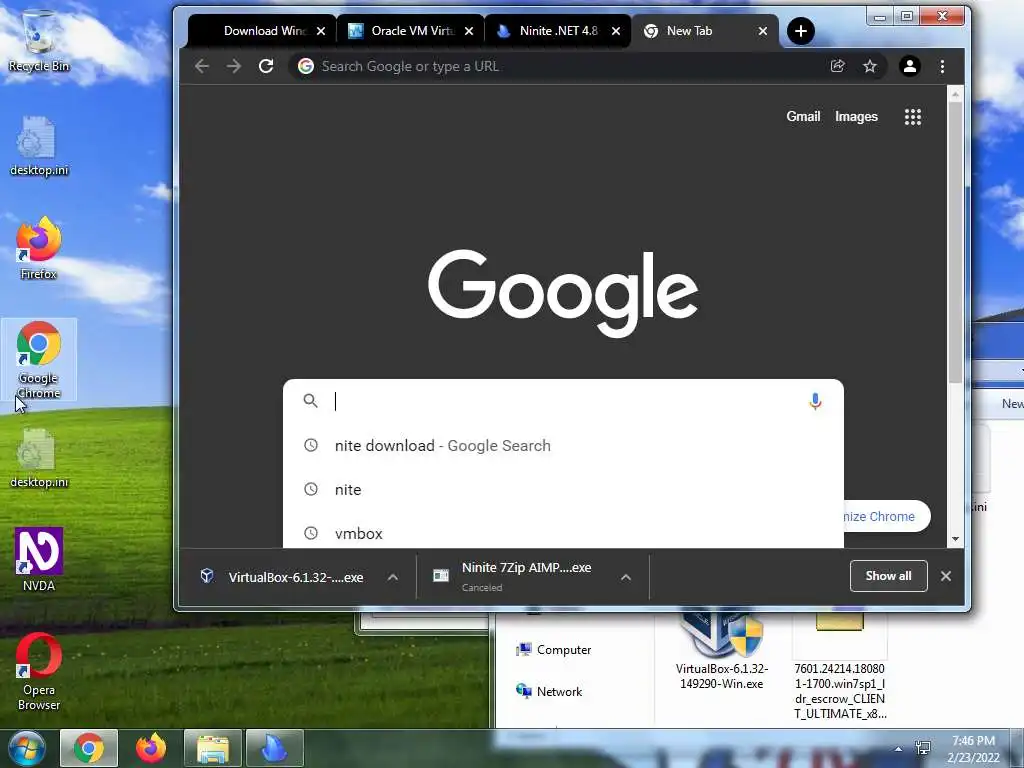Share this page using the share icon
The width and height of the screenshot is (1024, 768).
[838, 66]
